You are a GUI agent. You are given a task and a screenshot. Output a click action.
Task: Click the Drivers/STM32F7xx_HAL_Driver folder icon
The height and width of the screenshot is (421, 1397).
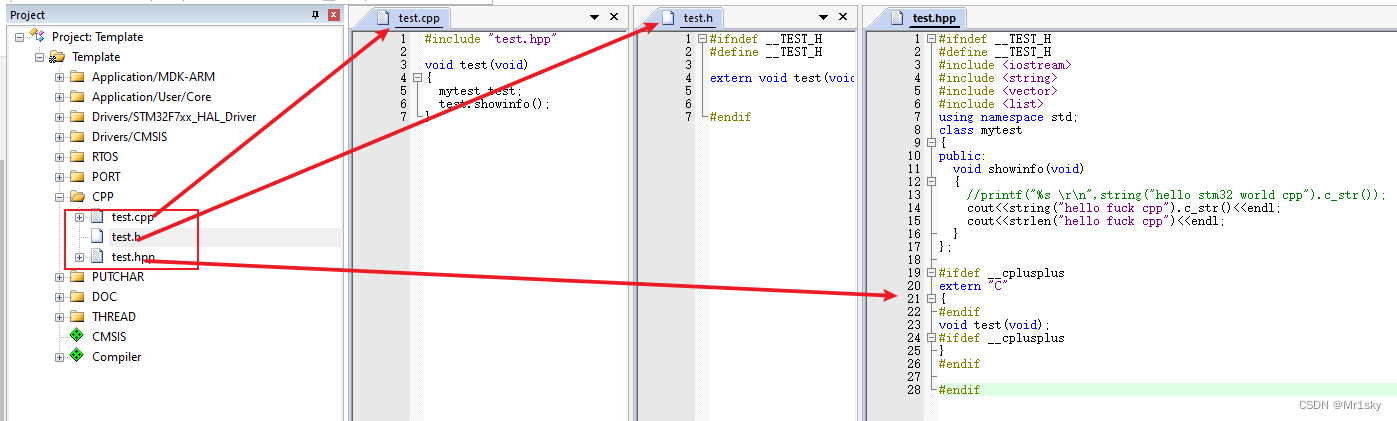coord(77,117)
